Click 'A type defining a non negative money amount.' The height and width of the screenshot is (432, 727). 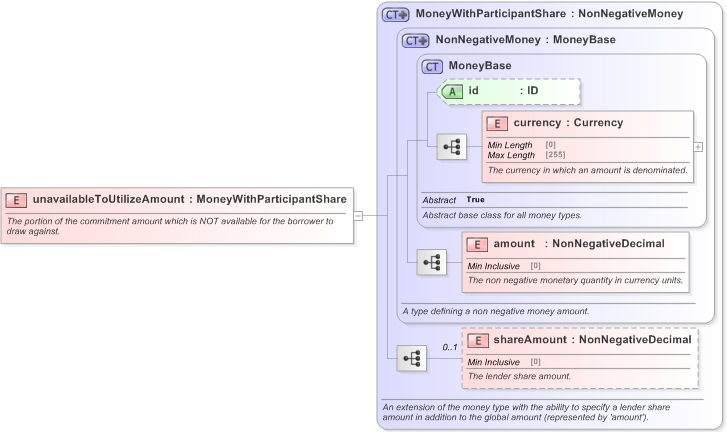pos(496,311)
